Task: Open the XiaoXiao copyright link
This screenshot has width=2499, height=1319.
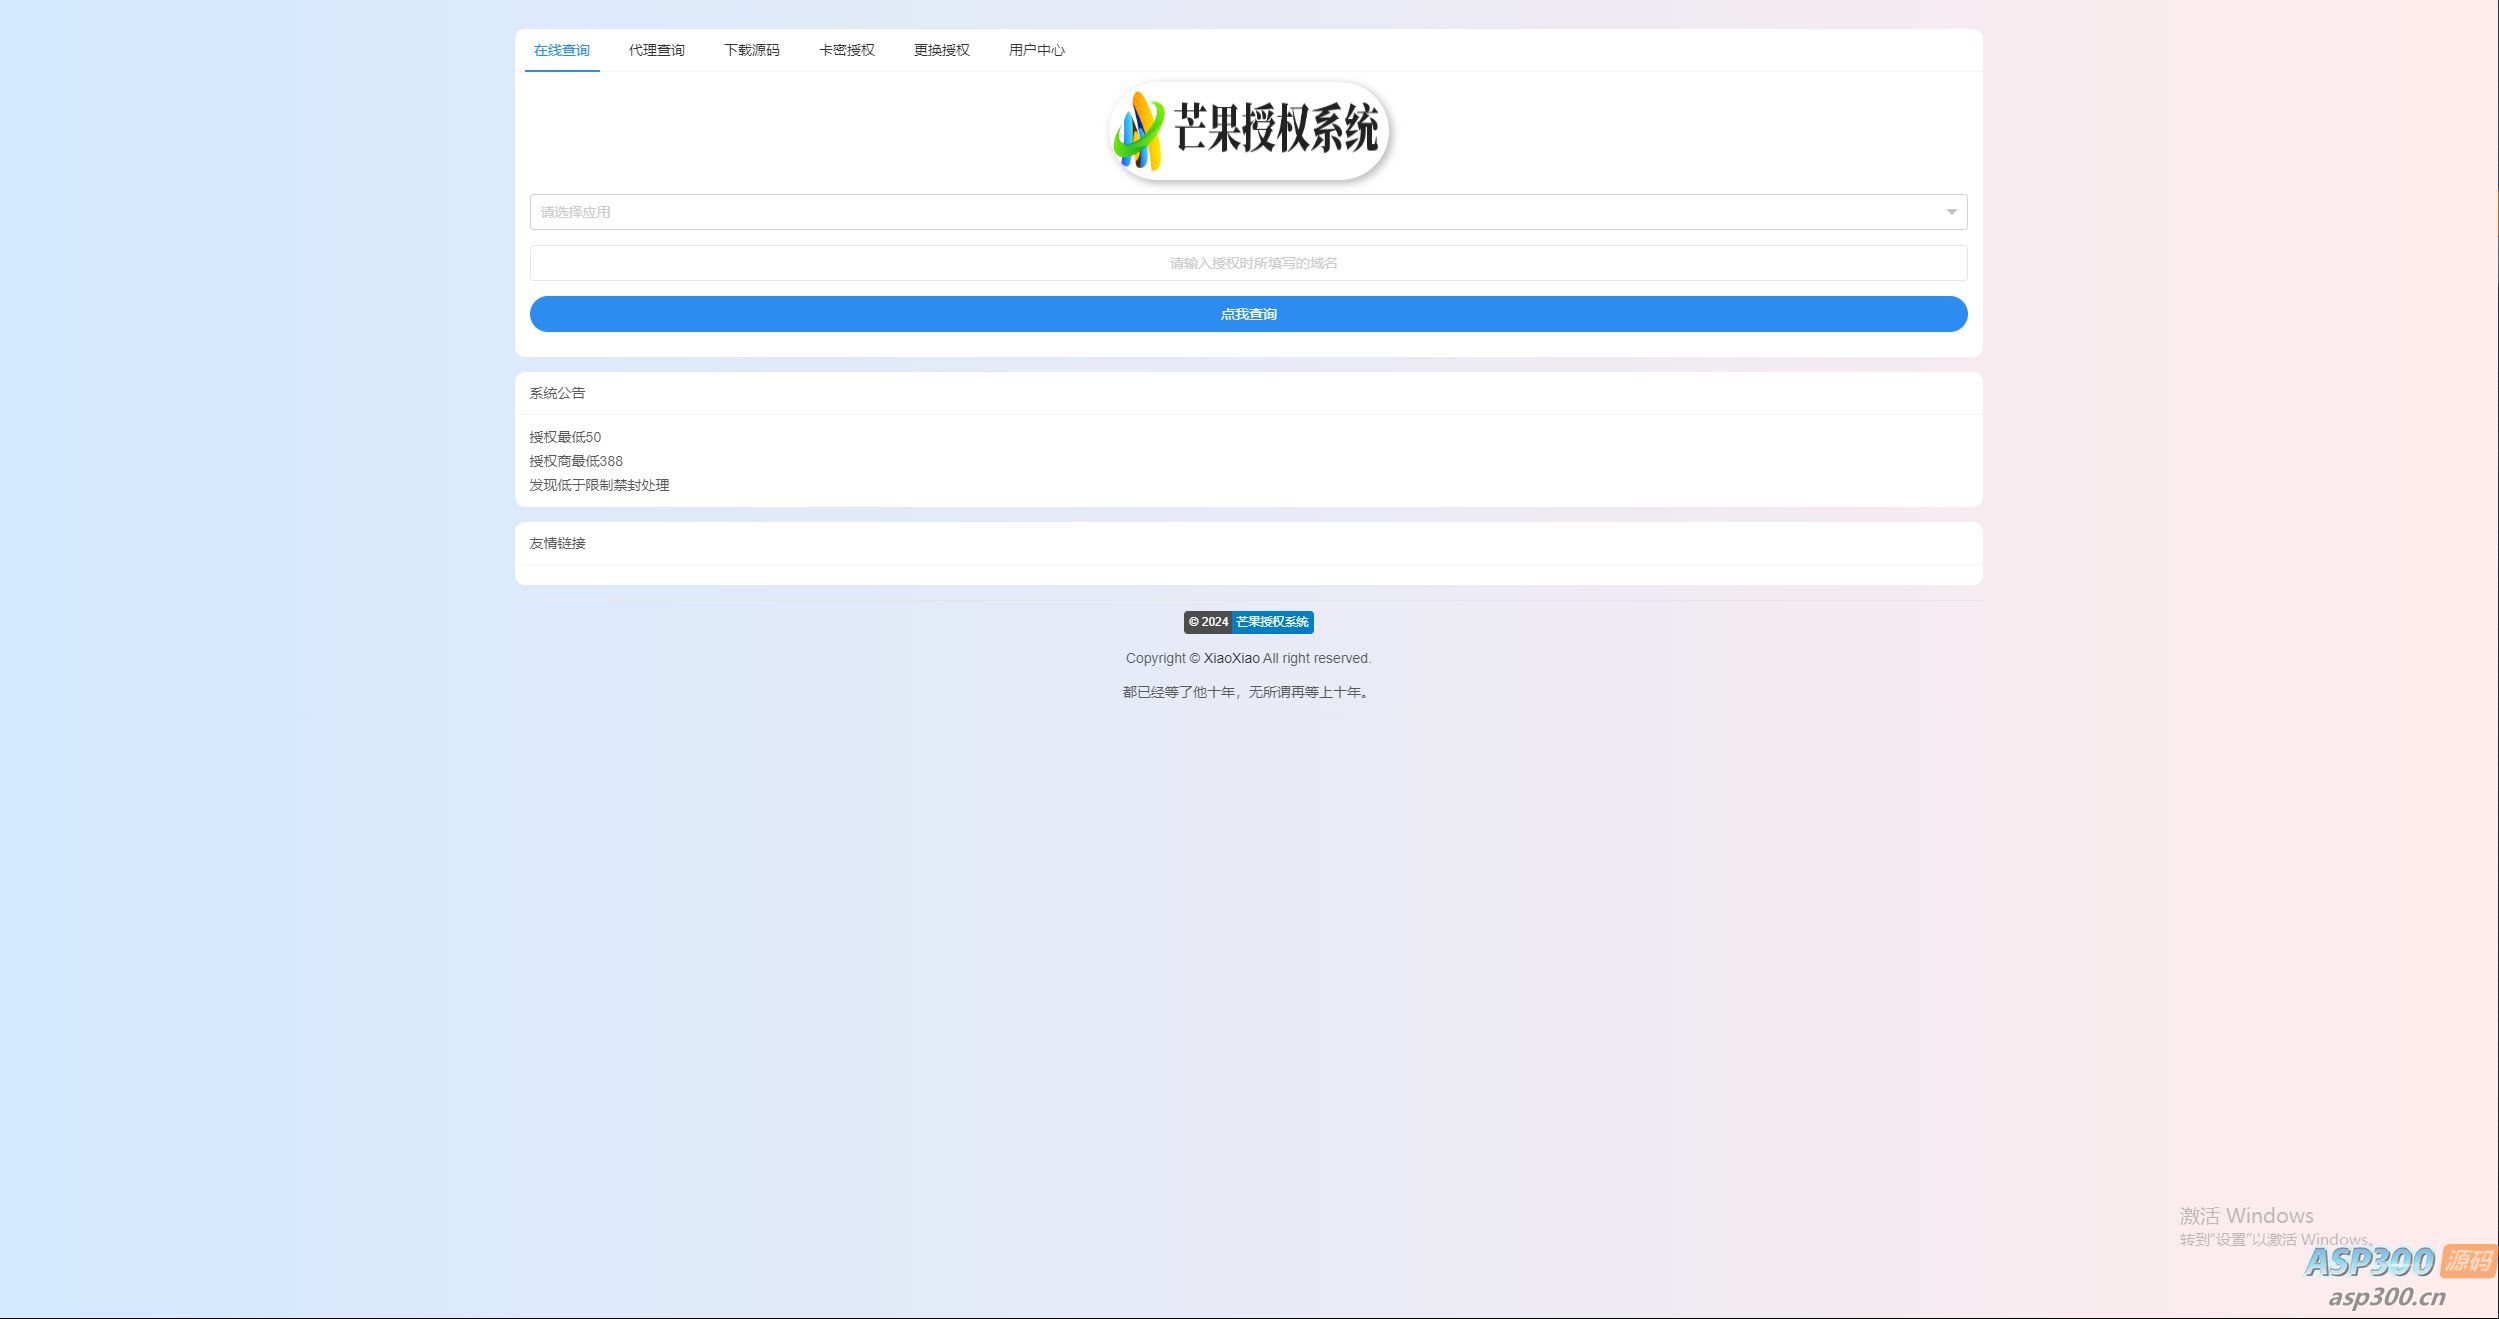Action: pos(1231,658)
